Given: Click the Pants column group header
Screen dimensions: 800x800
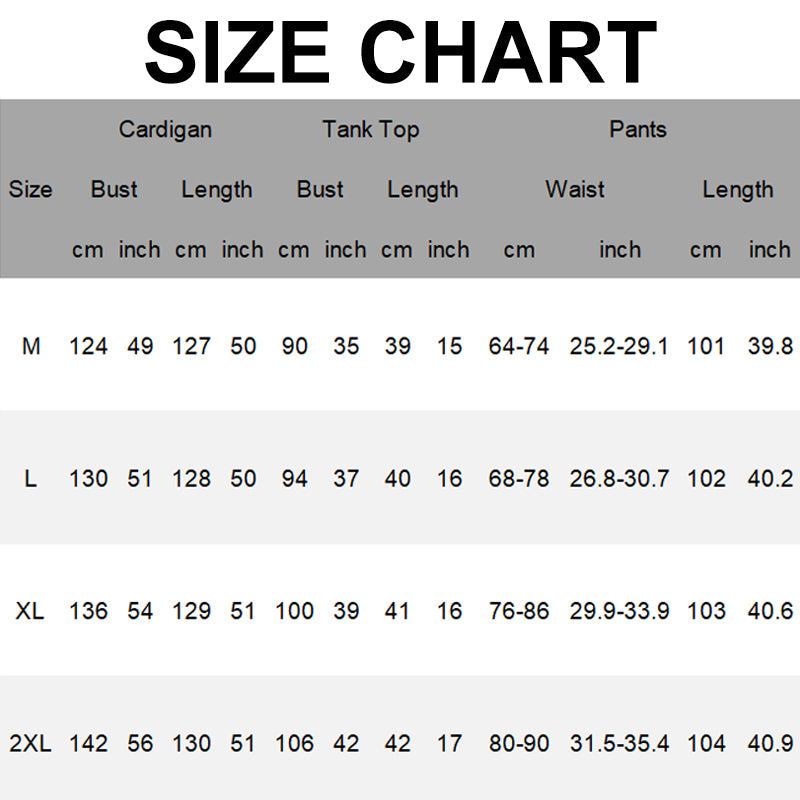Looking at the screenshot, I should pos(637,130).
